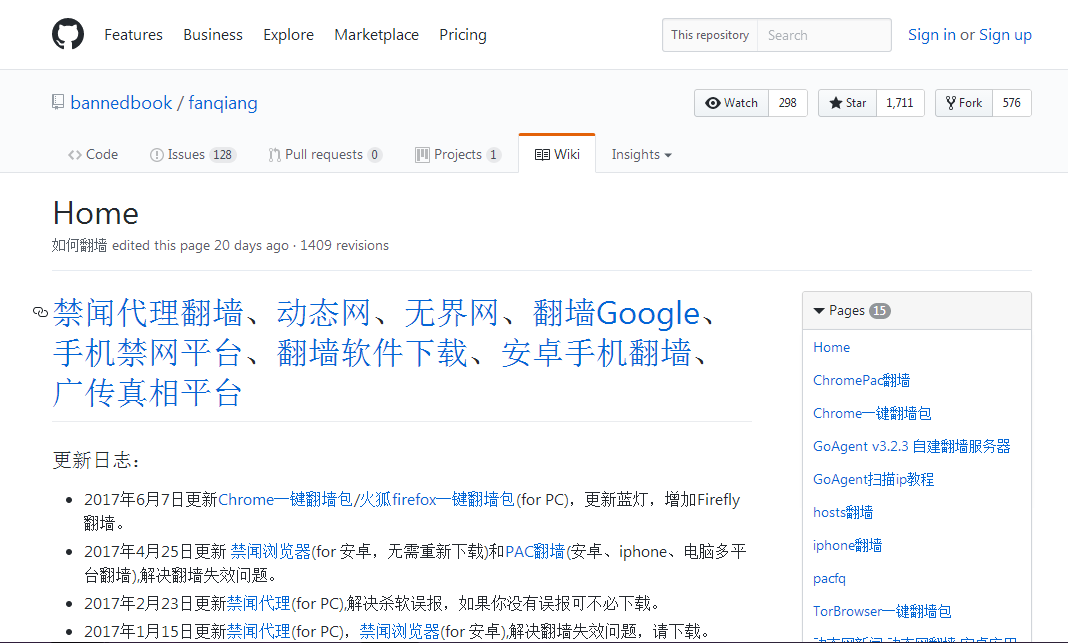The image size is (1068, 643).
Task: Click the GitHub octocat logo
Action: [68, 34]
